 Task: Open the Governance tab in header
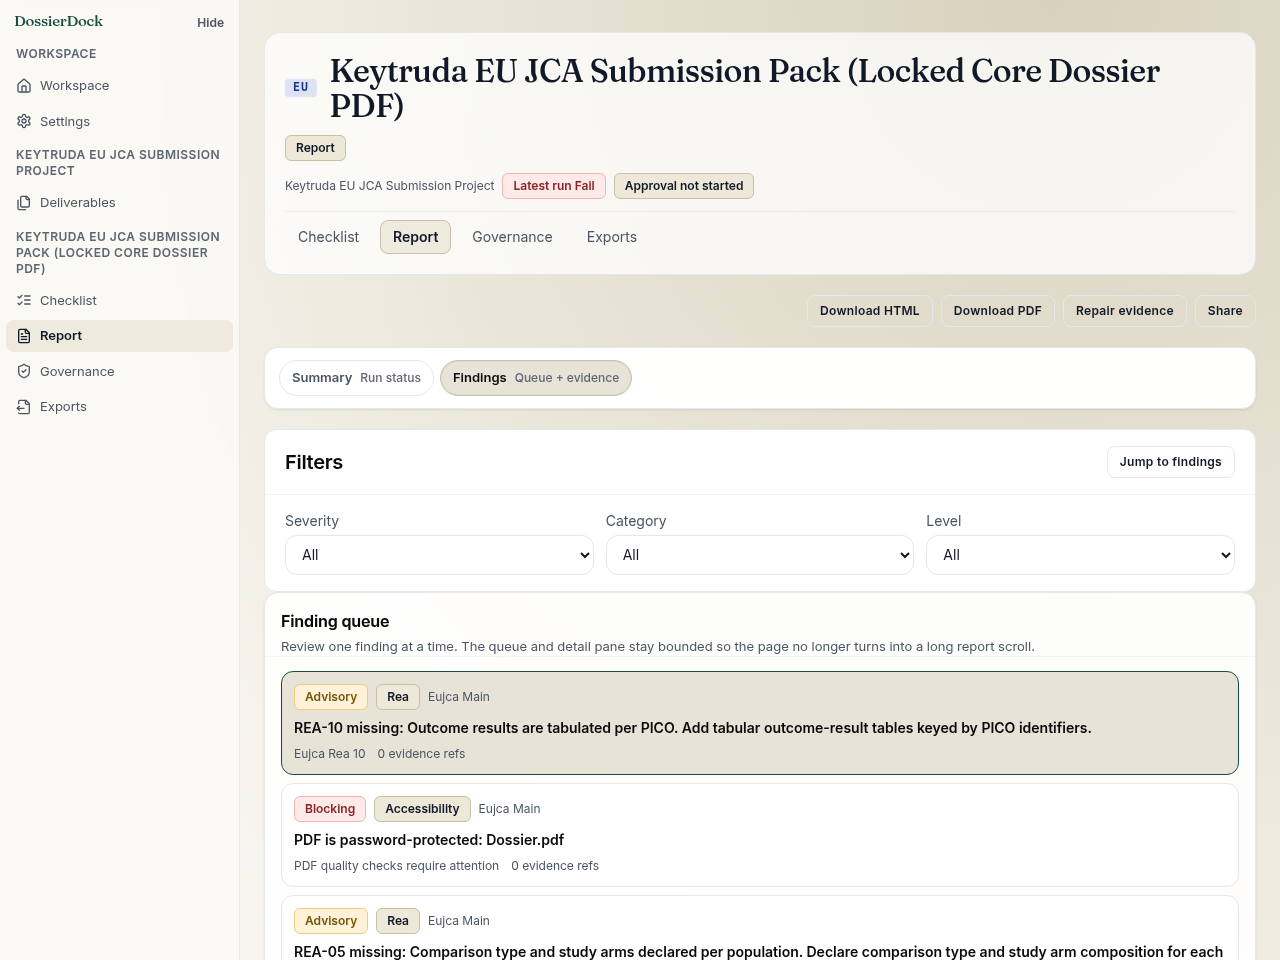tap(512, 237)
